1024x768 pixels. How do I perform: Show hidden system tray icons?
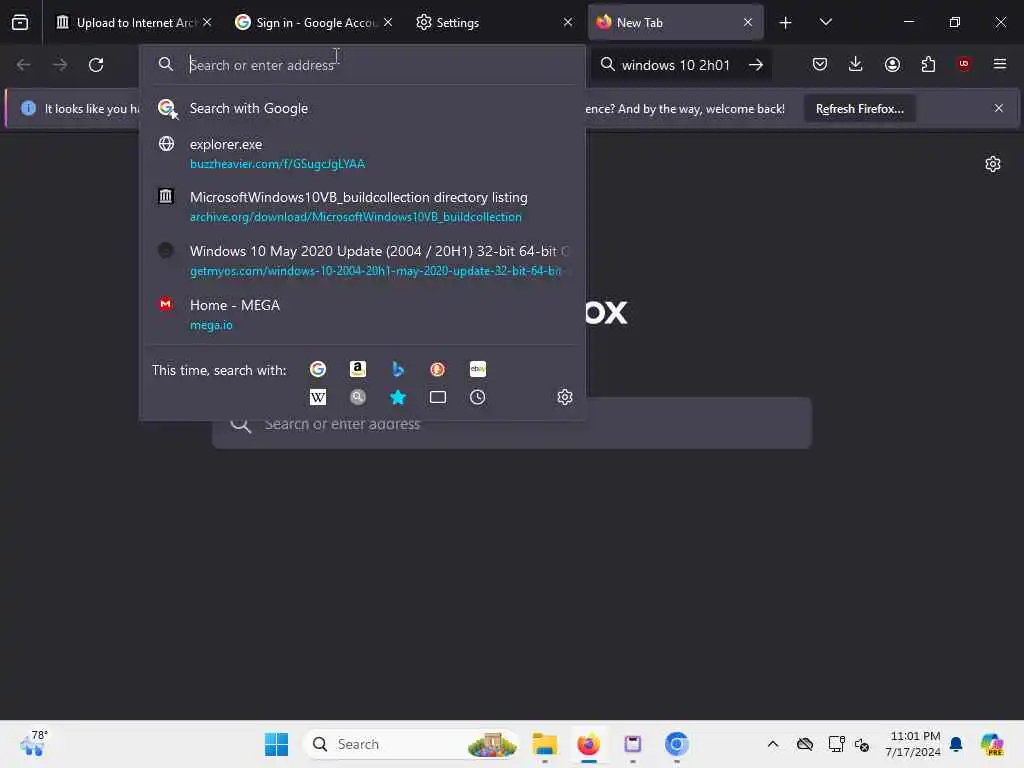[x=773, y=744]
